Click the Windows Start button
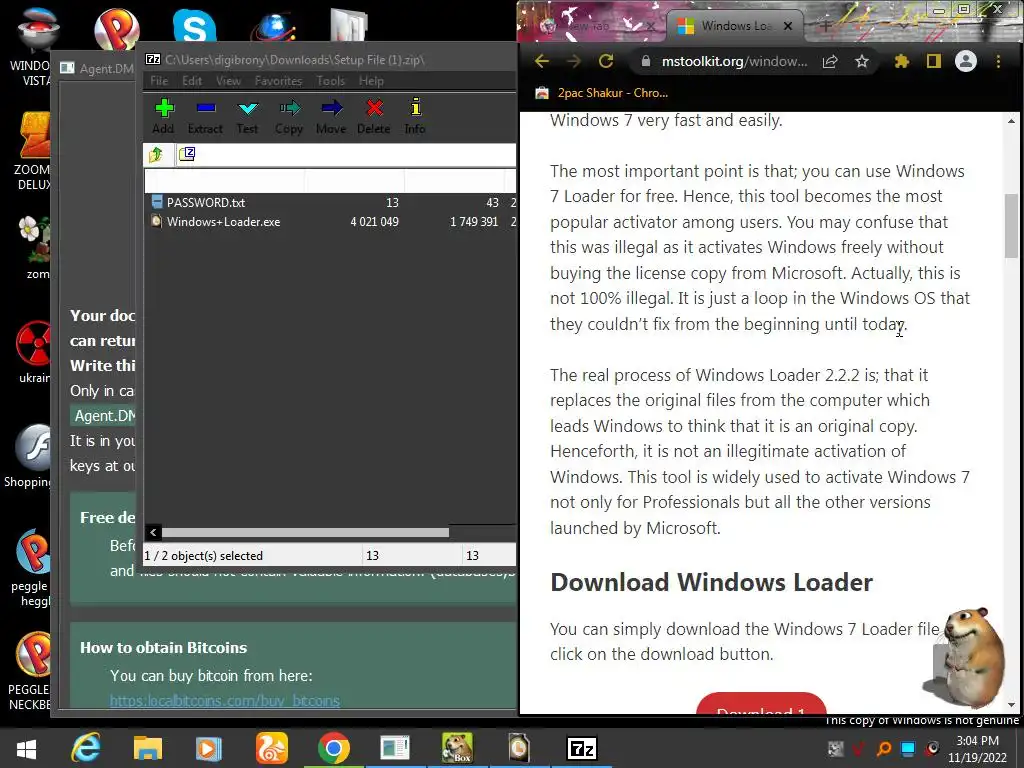1024x768 pixels. tap(27, 748)
